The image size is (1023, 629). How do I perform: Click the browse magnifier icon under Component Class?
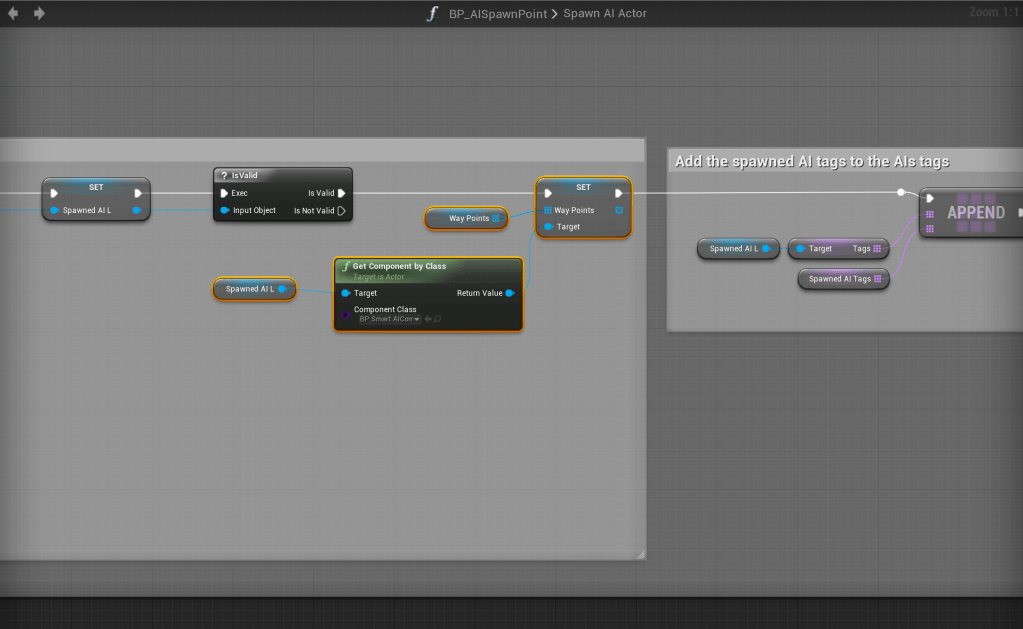(438, 319)
